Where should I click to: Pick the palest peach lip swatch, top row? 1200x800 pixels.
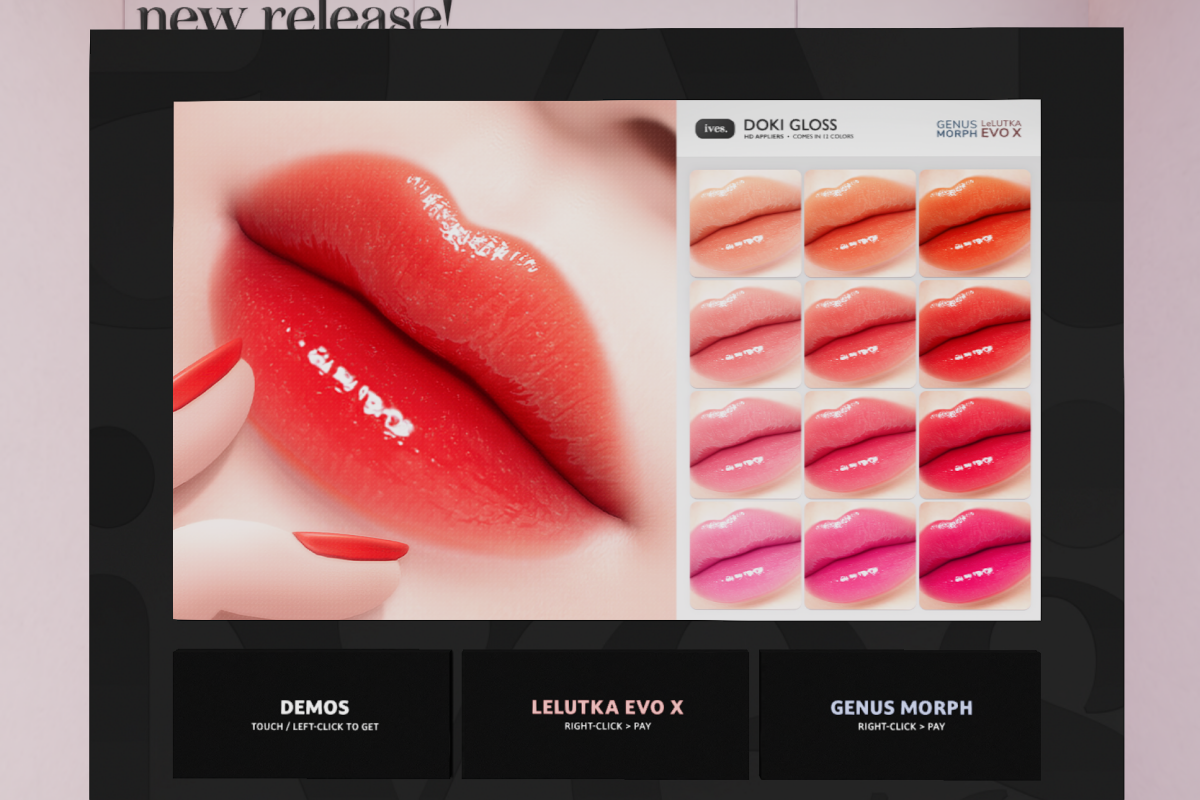tap(745, 223)
